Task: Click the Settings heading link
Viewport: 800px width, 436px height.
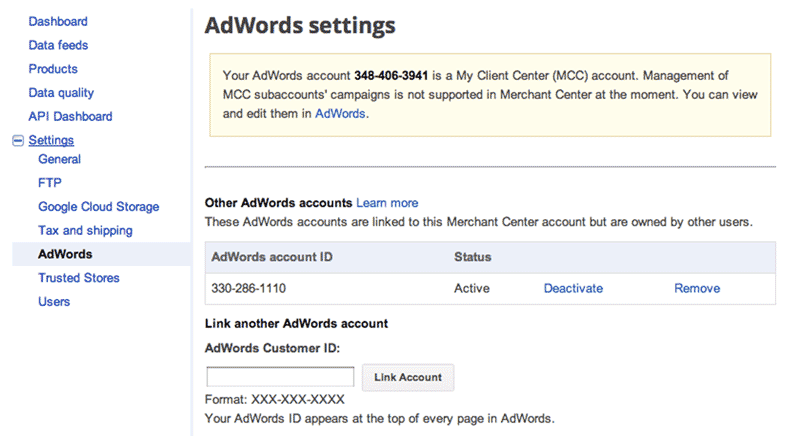Action: pyautogui.click(x=51, y=140)
